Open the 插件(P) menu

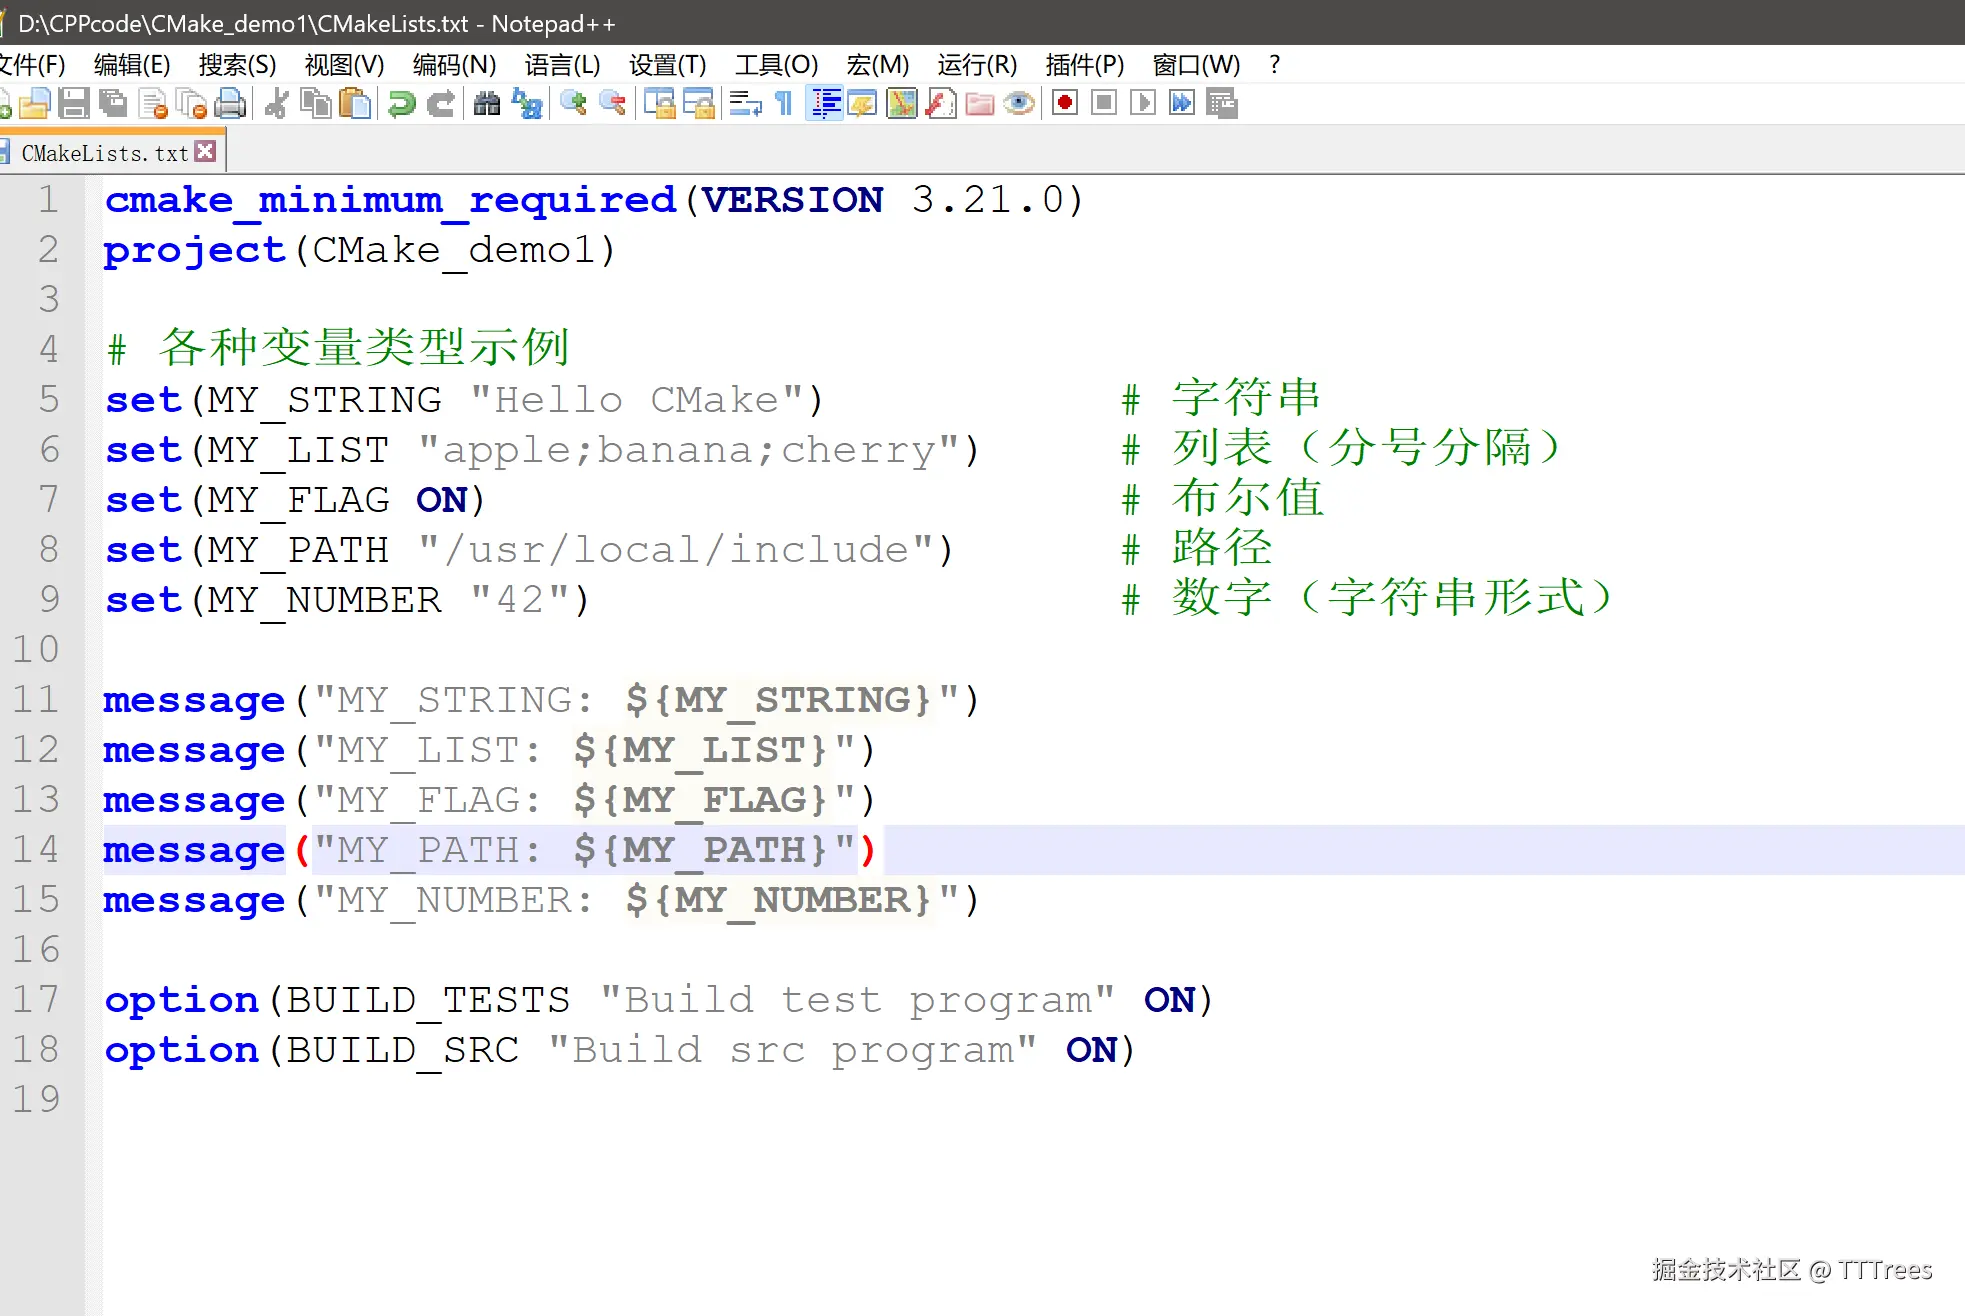tap(1084, 65)
